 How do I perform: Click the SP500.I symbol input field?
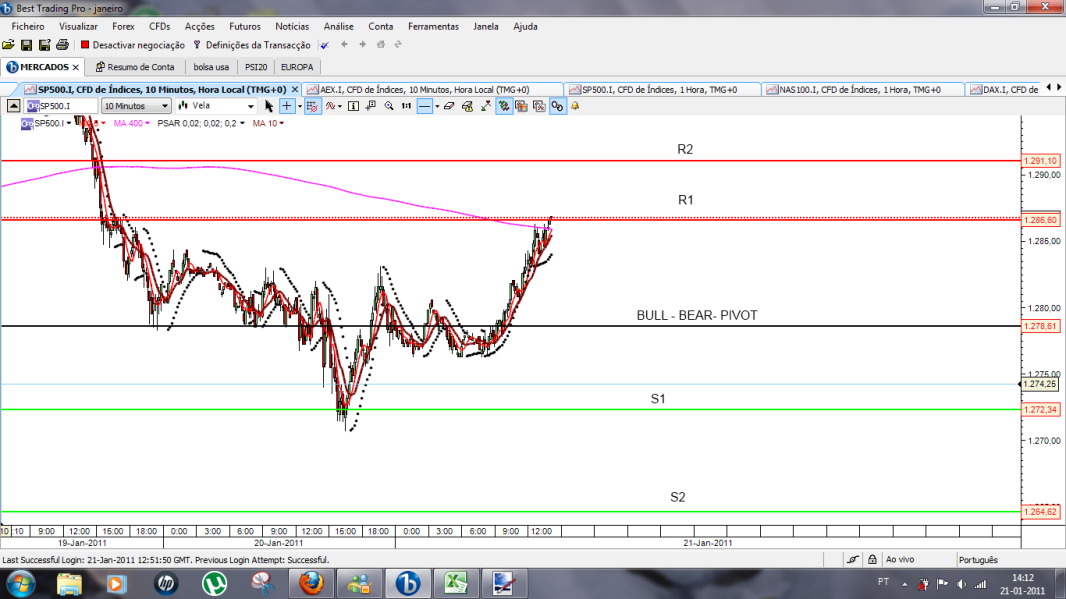[x=61, y=106]
